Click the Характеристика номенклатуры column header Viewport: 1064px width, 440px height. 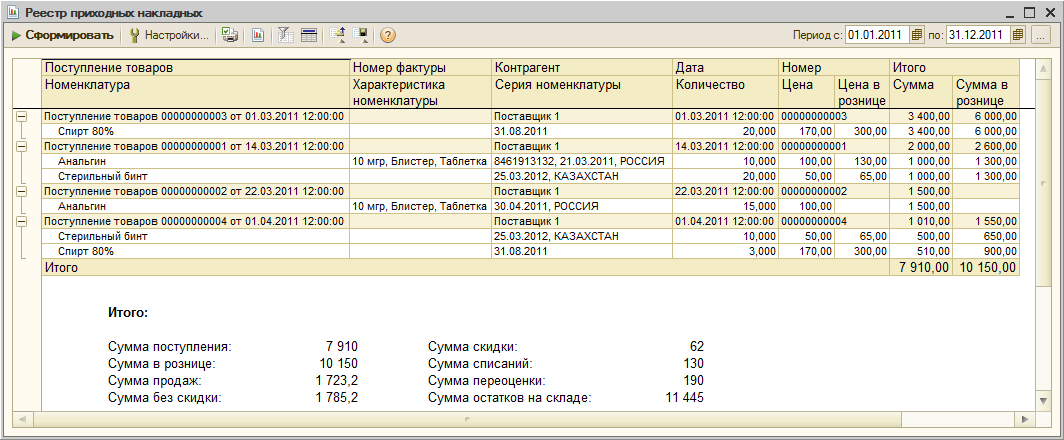[421, 92]
